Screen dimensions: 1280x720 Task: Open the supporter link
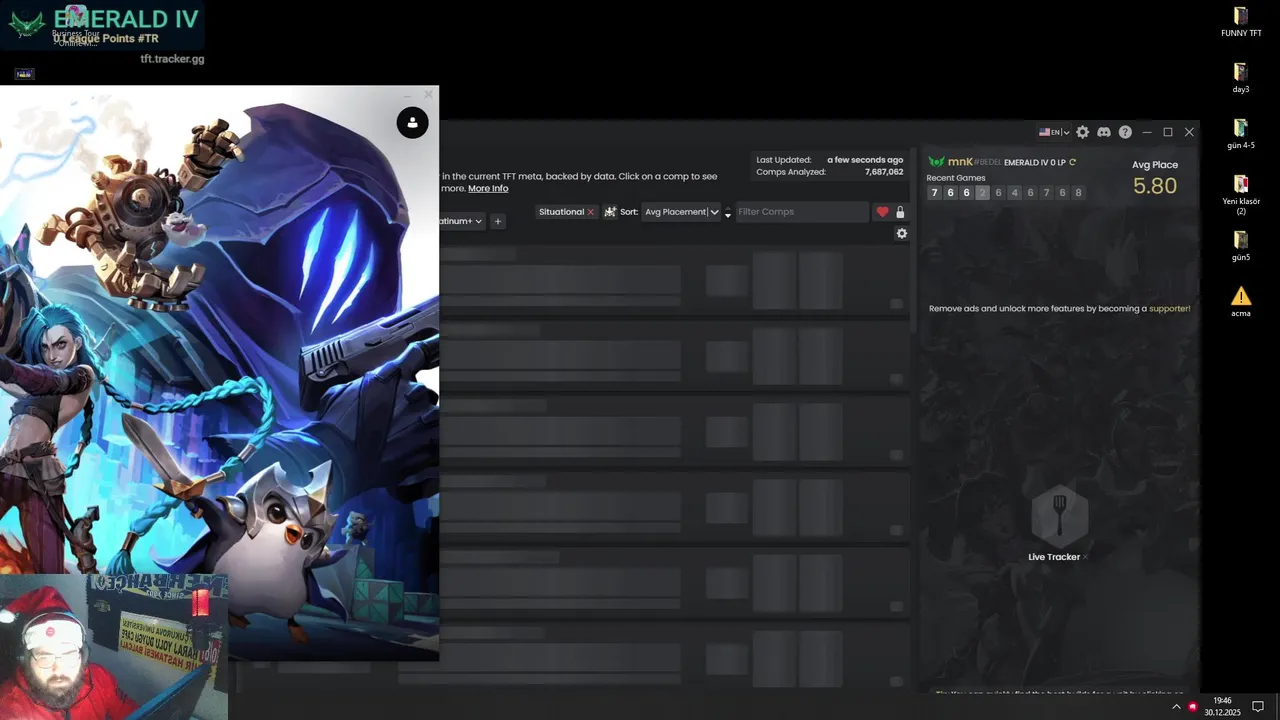point(1169,309)
